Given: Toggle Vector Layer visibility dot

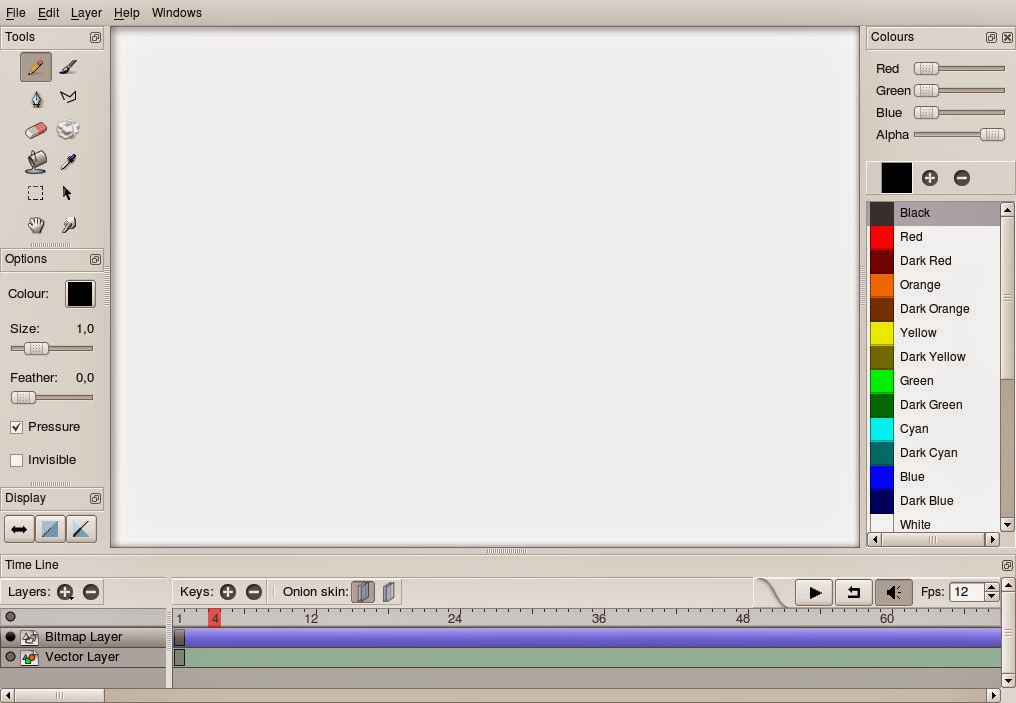Looking at the screenshot, I should pyautogui.click(x=10, y=657).
